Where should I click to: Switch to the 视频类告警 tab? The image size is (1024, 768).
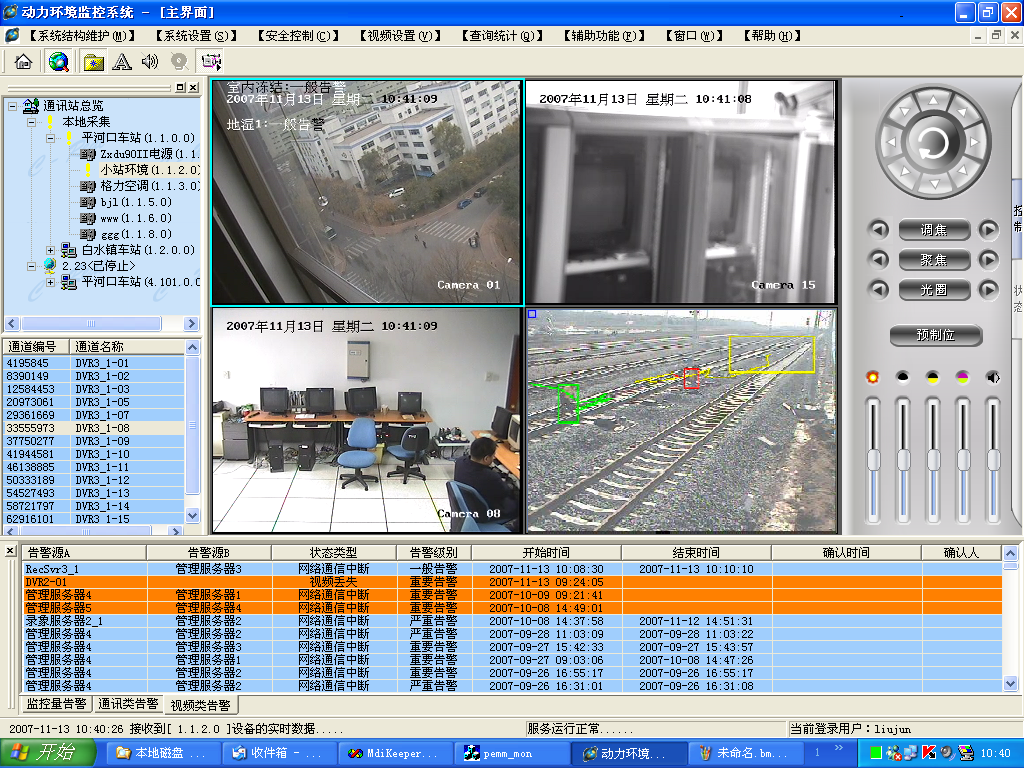(x=200, y=705)
